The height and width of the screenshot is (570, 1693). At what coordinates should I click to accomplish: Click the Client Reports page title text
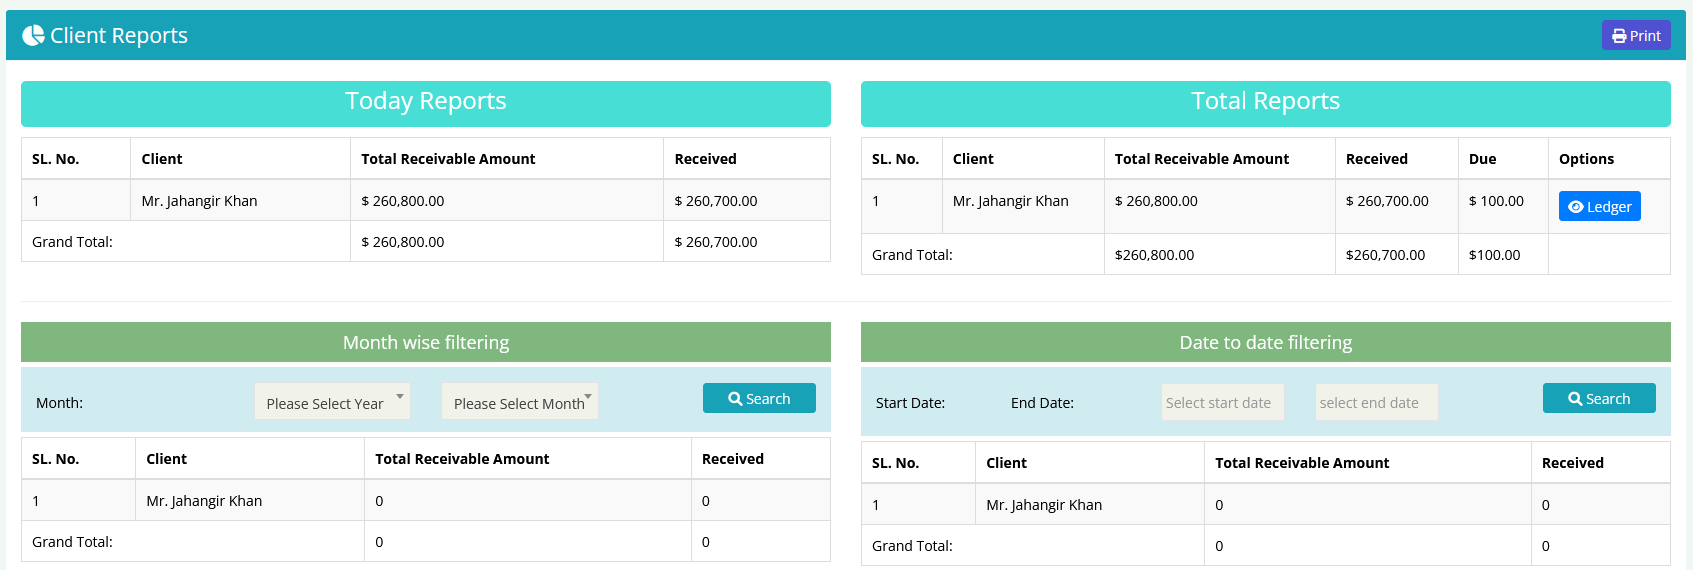(x=119, y=36)
